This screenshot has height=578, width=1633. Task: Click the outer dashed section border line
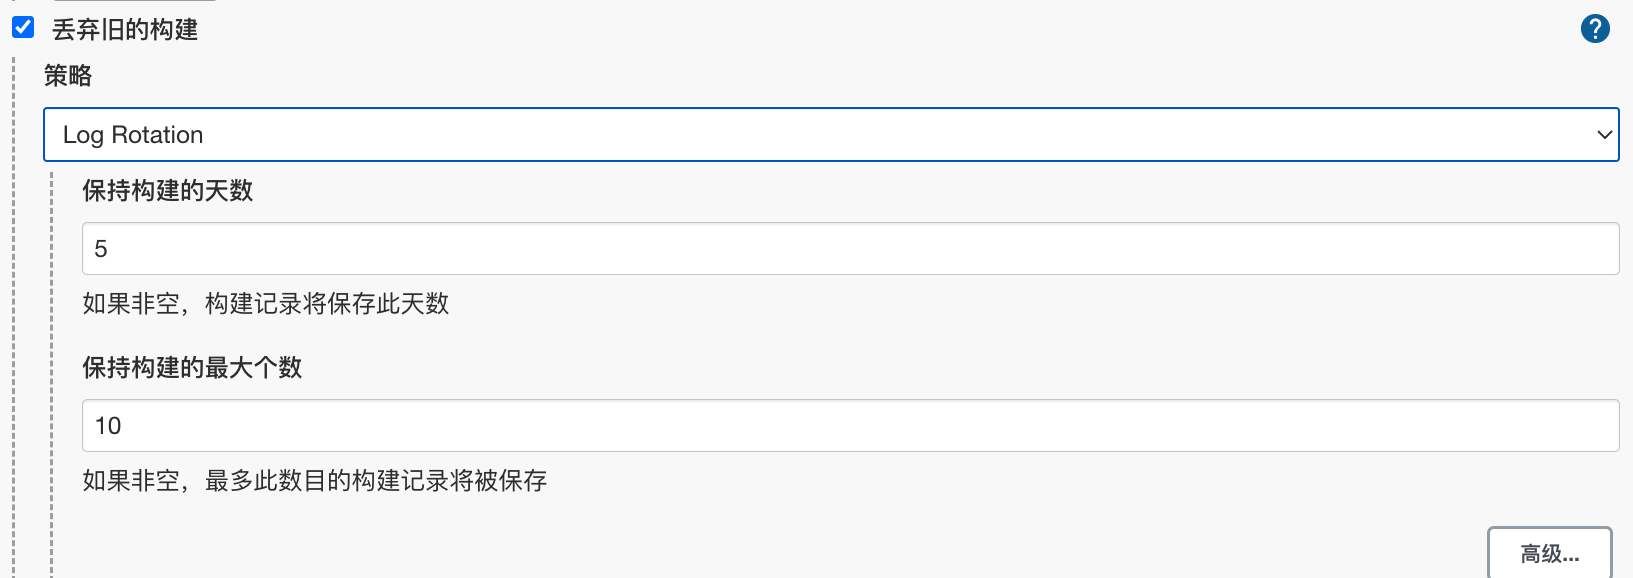[14, 300]
